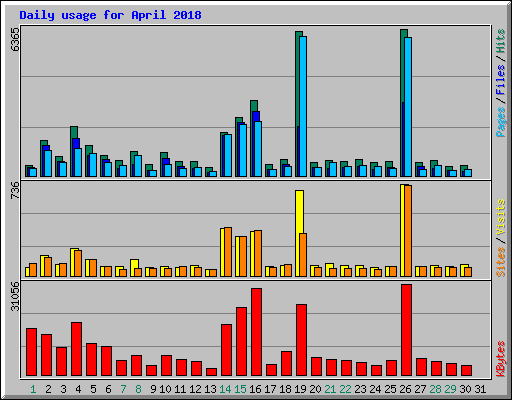512x400 pixels.
Task: Click the orange sites bar for day 26
Action: point(408,231)
